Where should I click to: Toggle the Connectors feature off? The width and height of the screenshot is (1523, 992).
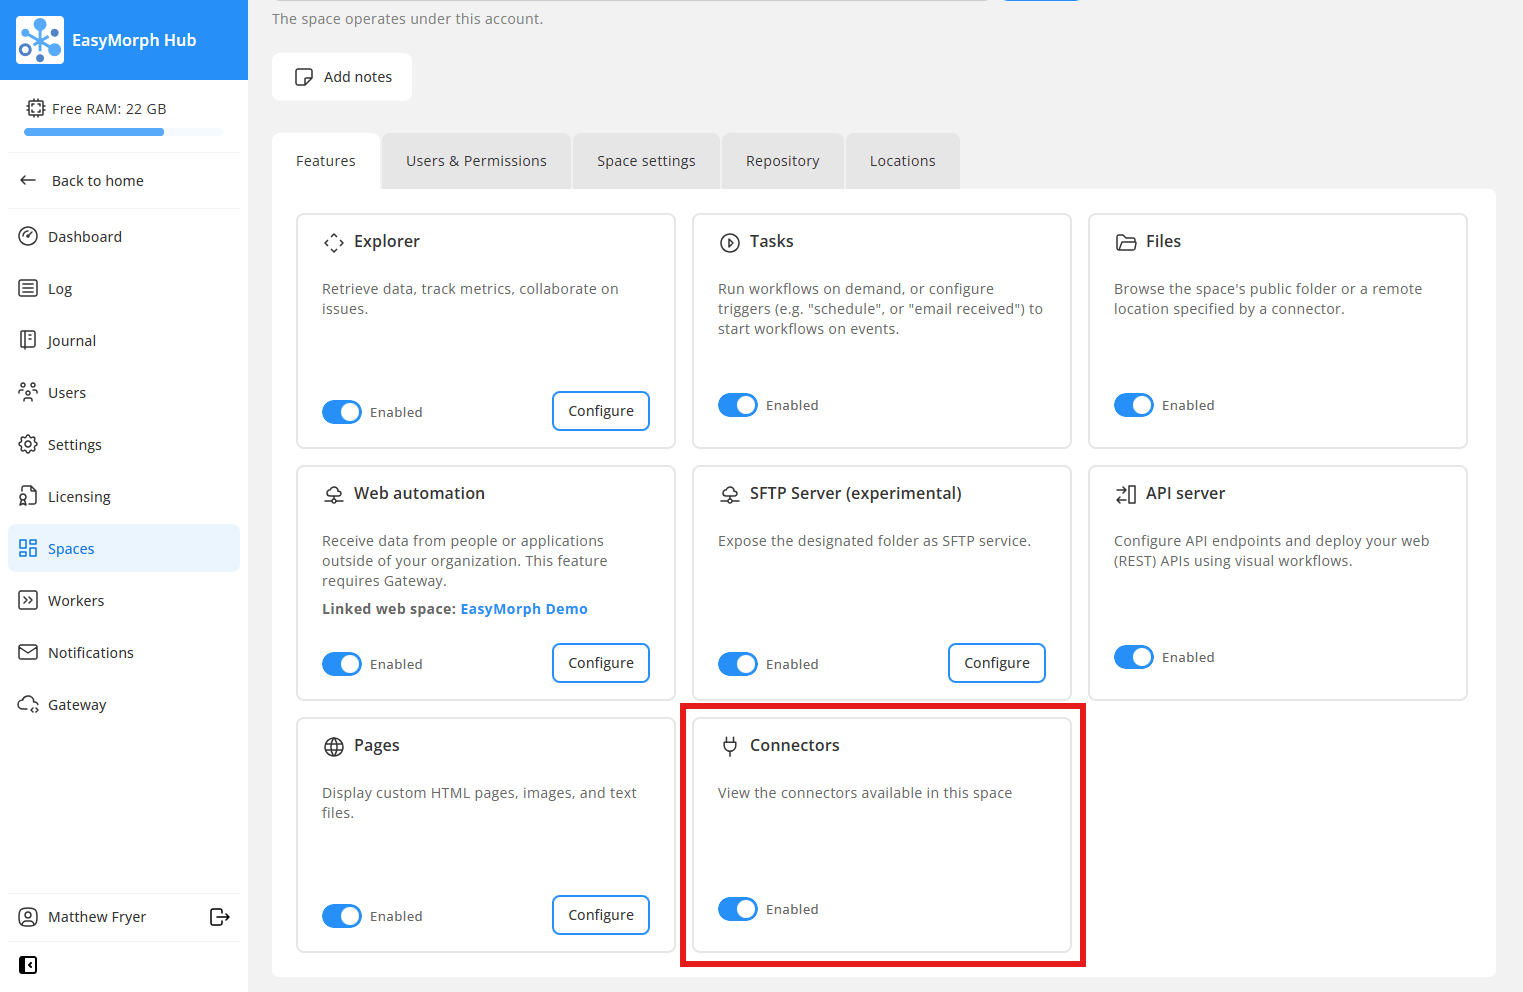point(738,909)
